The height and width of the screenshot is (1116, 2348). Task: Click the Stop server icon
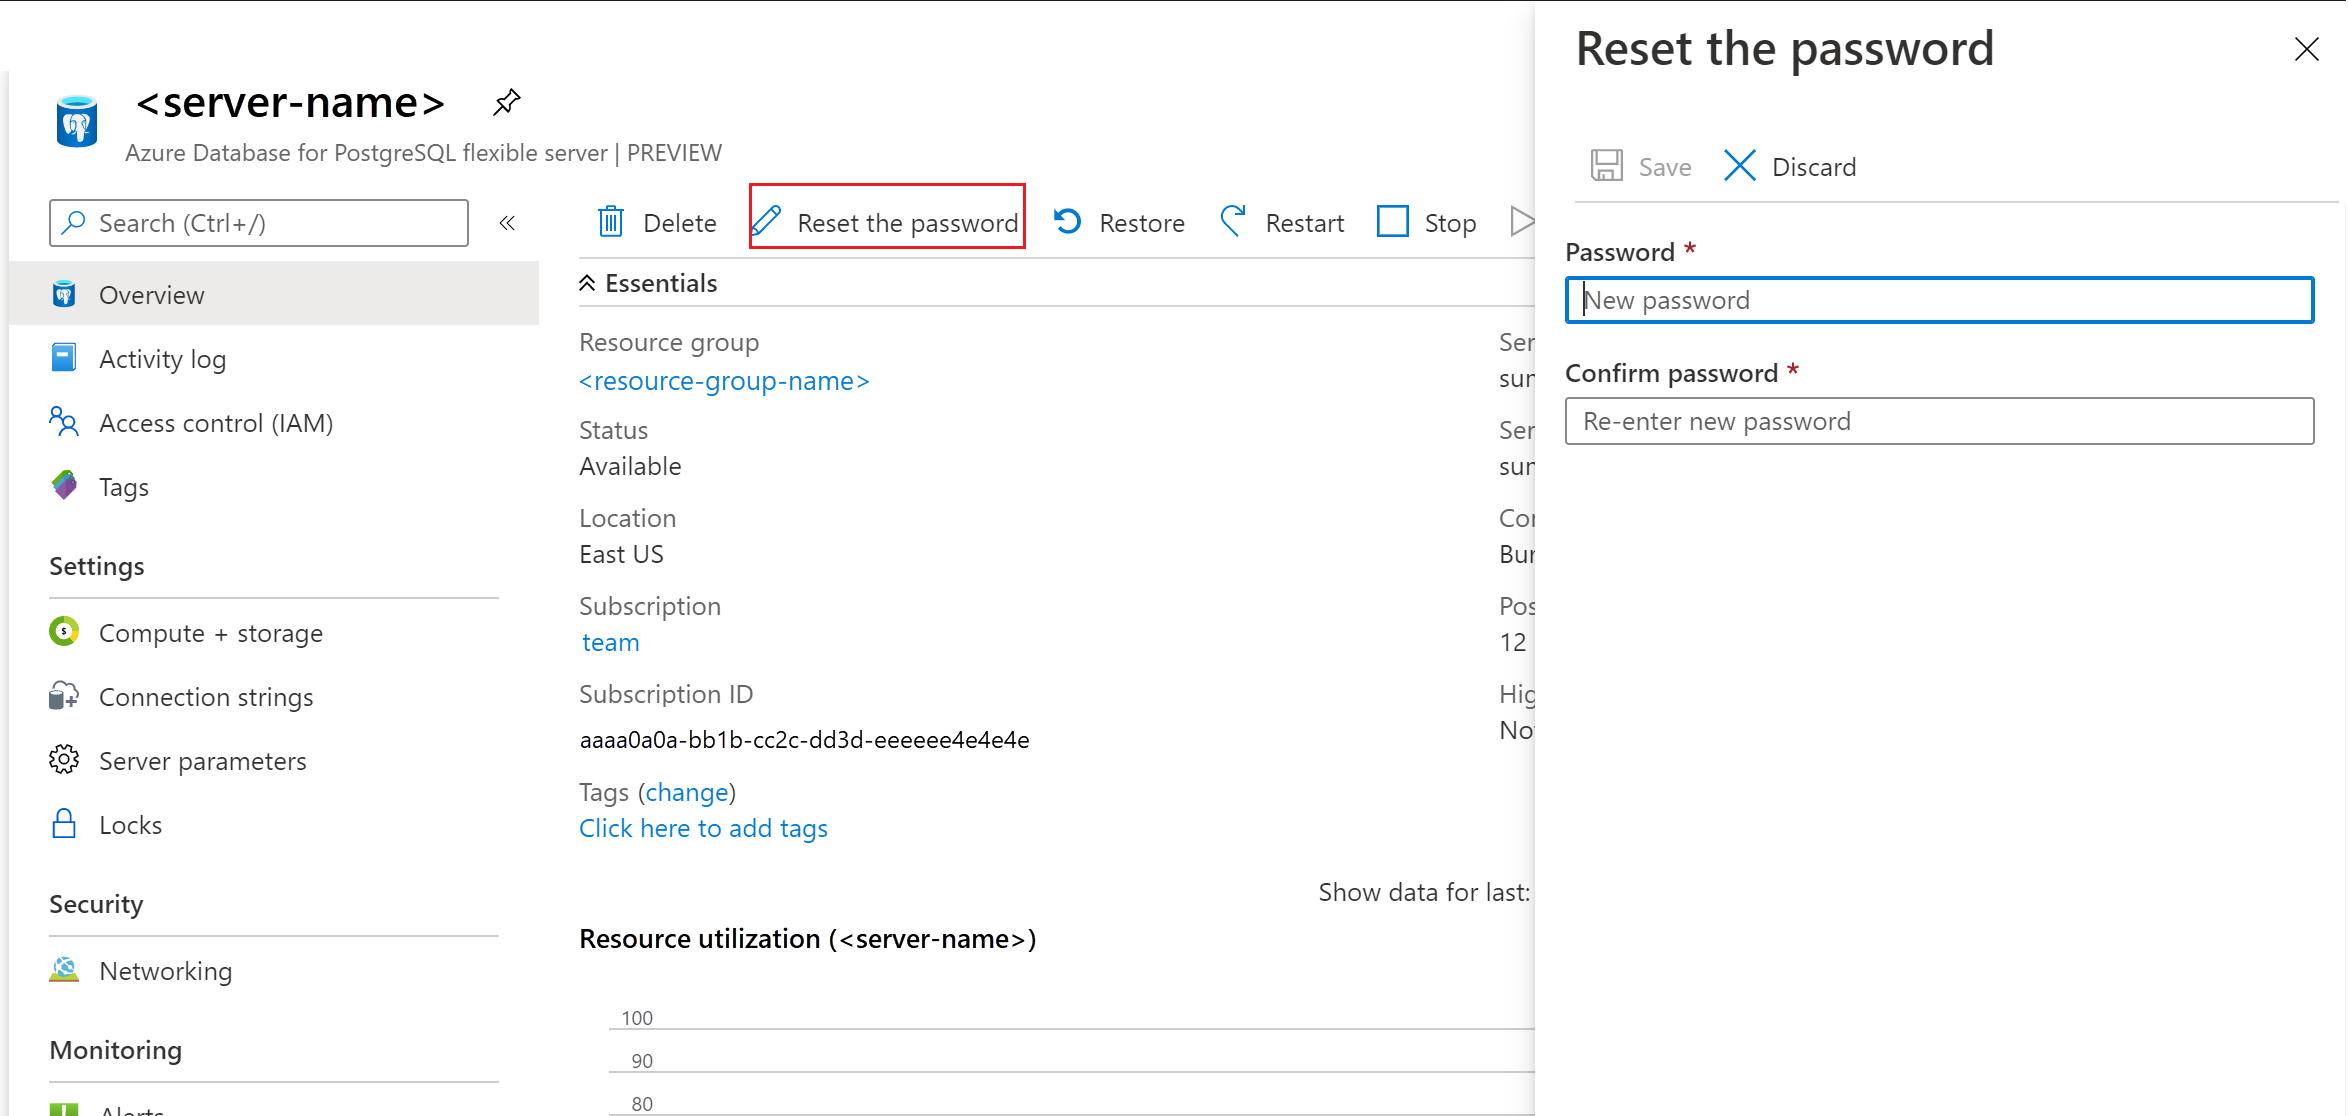click(1393, 220)
